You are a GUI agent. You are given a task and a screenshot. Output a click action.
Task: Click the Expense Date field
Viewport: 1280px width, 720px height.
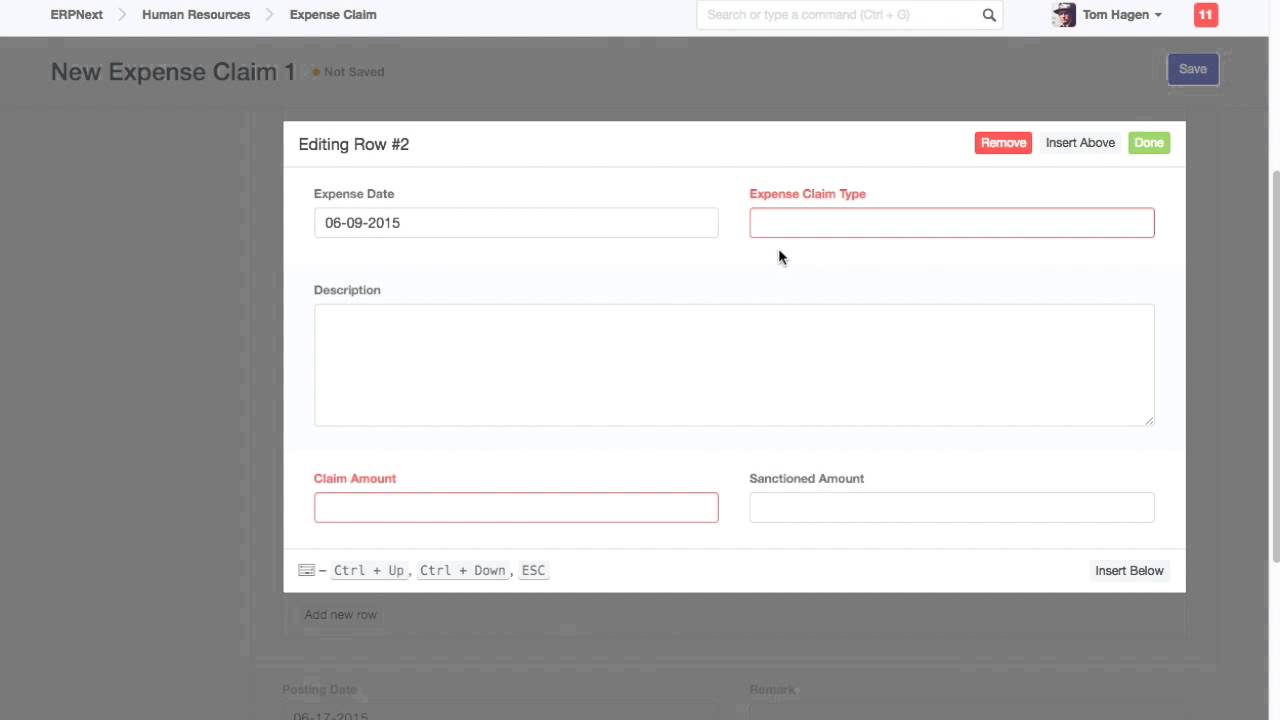516,222
